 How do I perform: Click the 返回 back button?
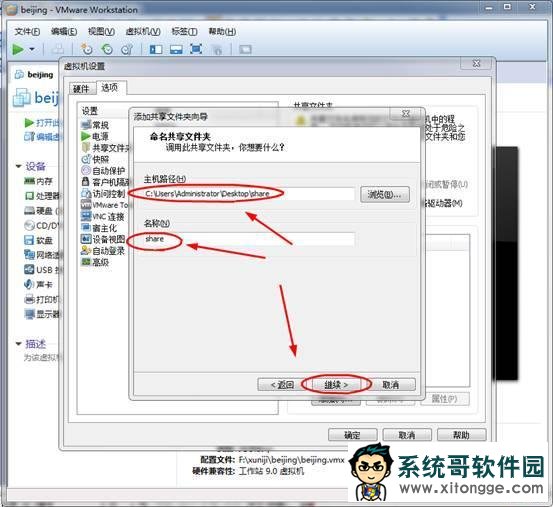[x=282, y=385]
